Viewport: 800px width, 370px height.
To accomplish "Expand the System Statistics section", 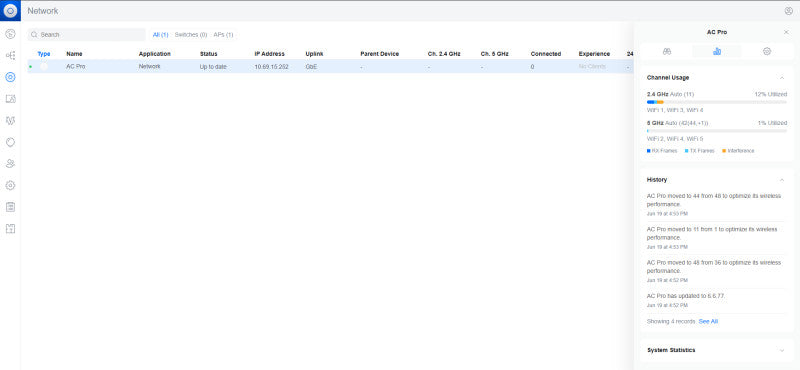I will click(782, 350).
